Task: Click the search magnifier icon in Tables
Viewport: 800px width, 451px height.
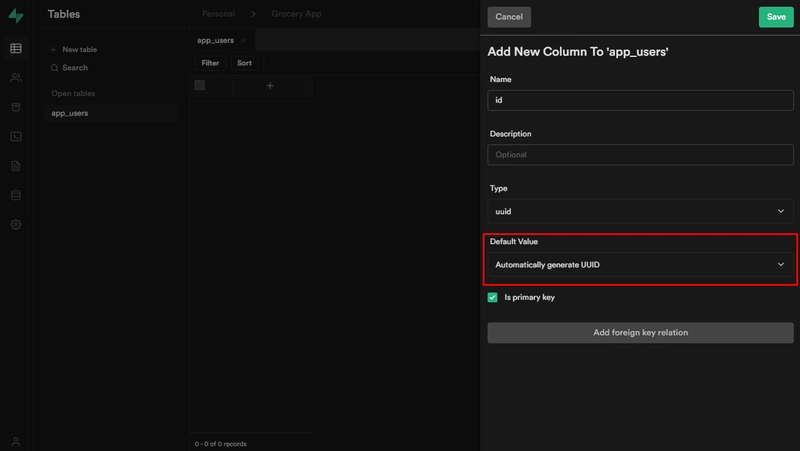Action: pyautogui.click(x=54, y=68)
